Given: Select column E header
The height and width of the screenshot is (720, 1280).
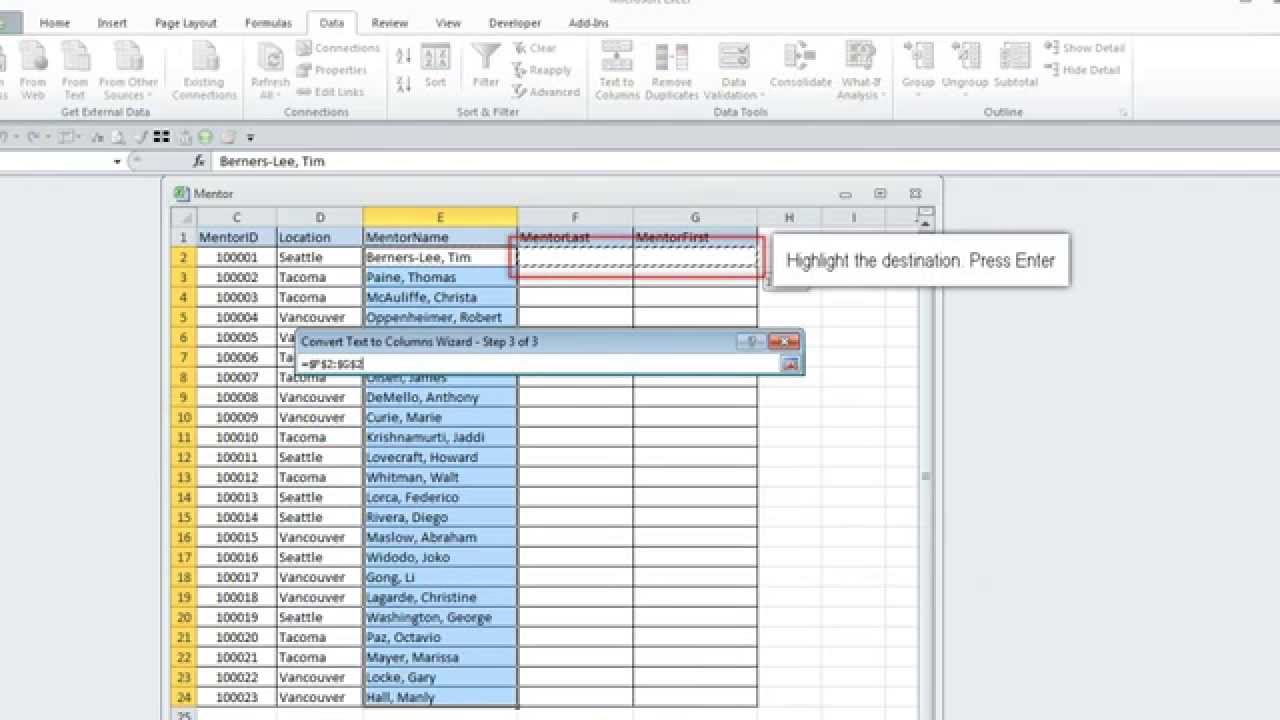Looking at the screenshot, I should [440, 217].
